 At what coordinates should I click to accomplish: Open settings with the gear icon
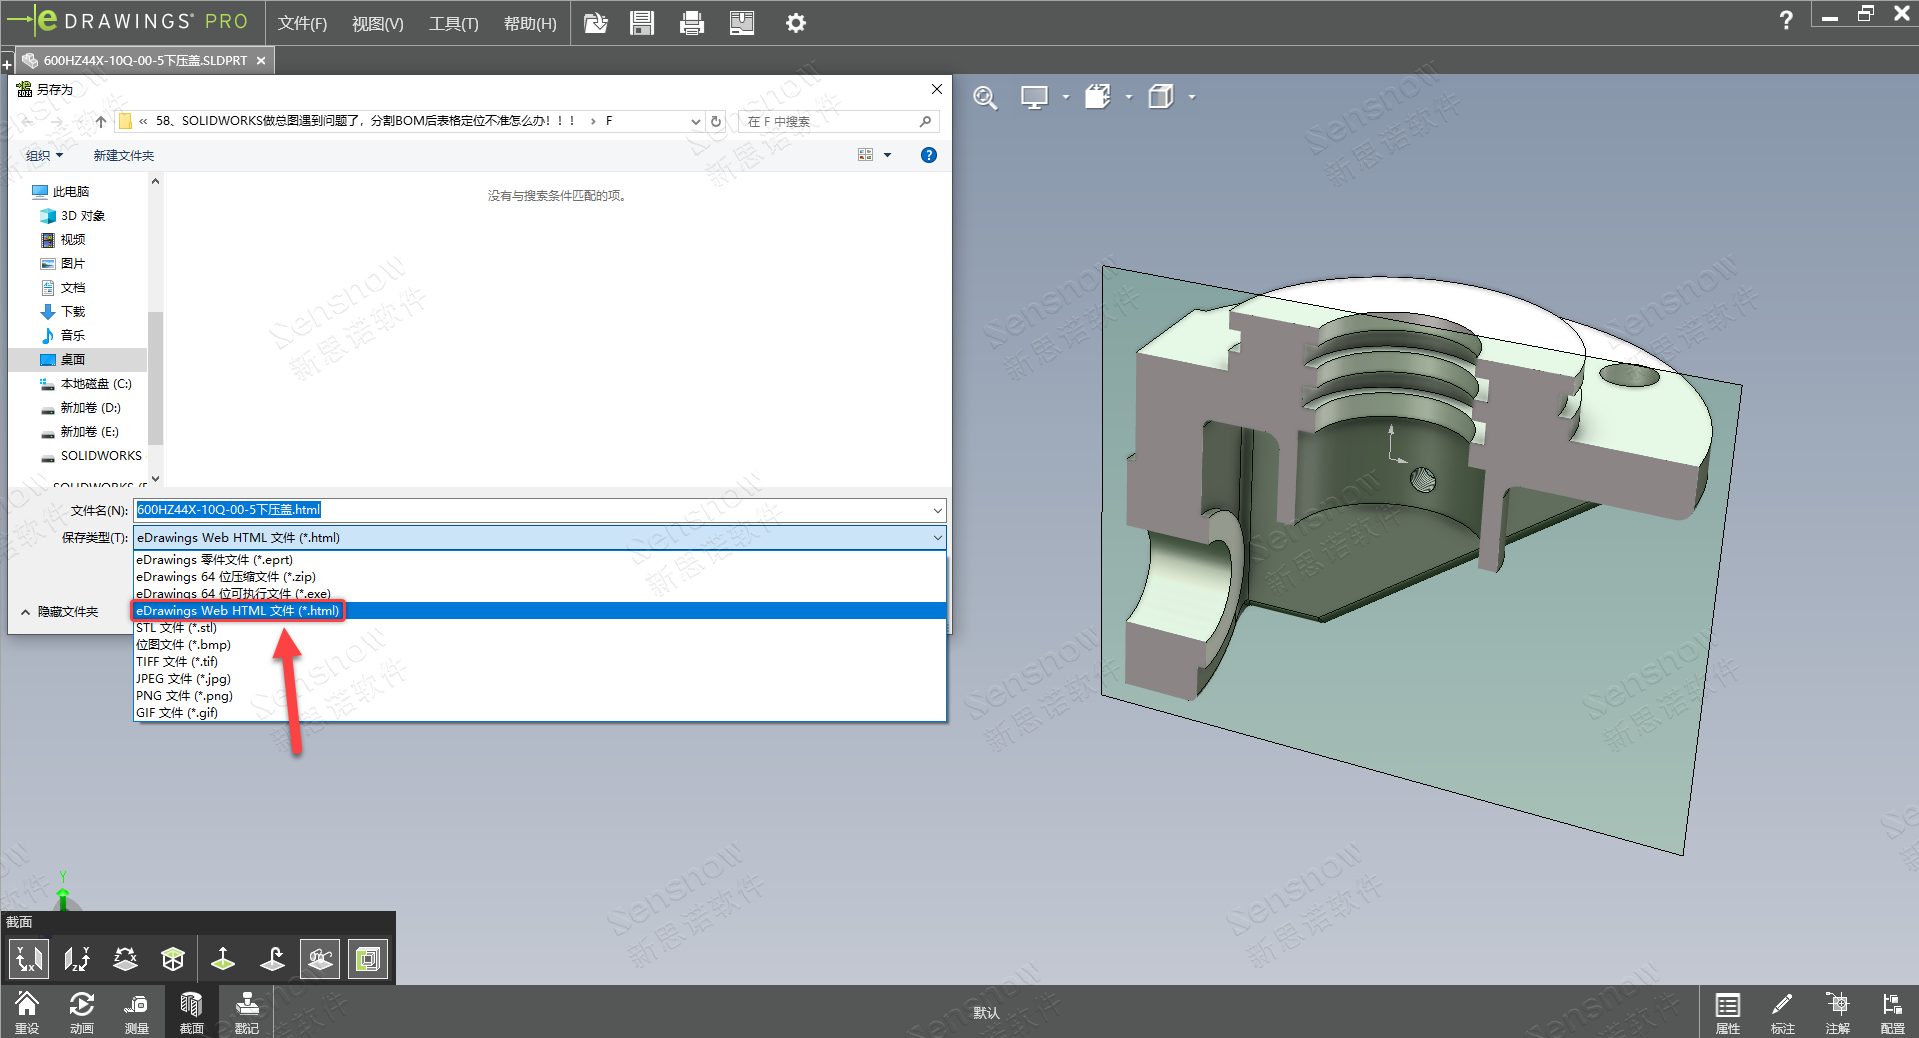[795, 23]
